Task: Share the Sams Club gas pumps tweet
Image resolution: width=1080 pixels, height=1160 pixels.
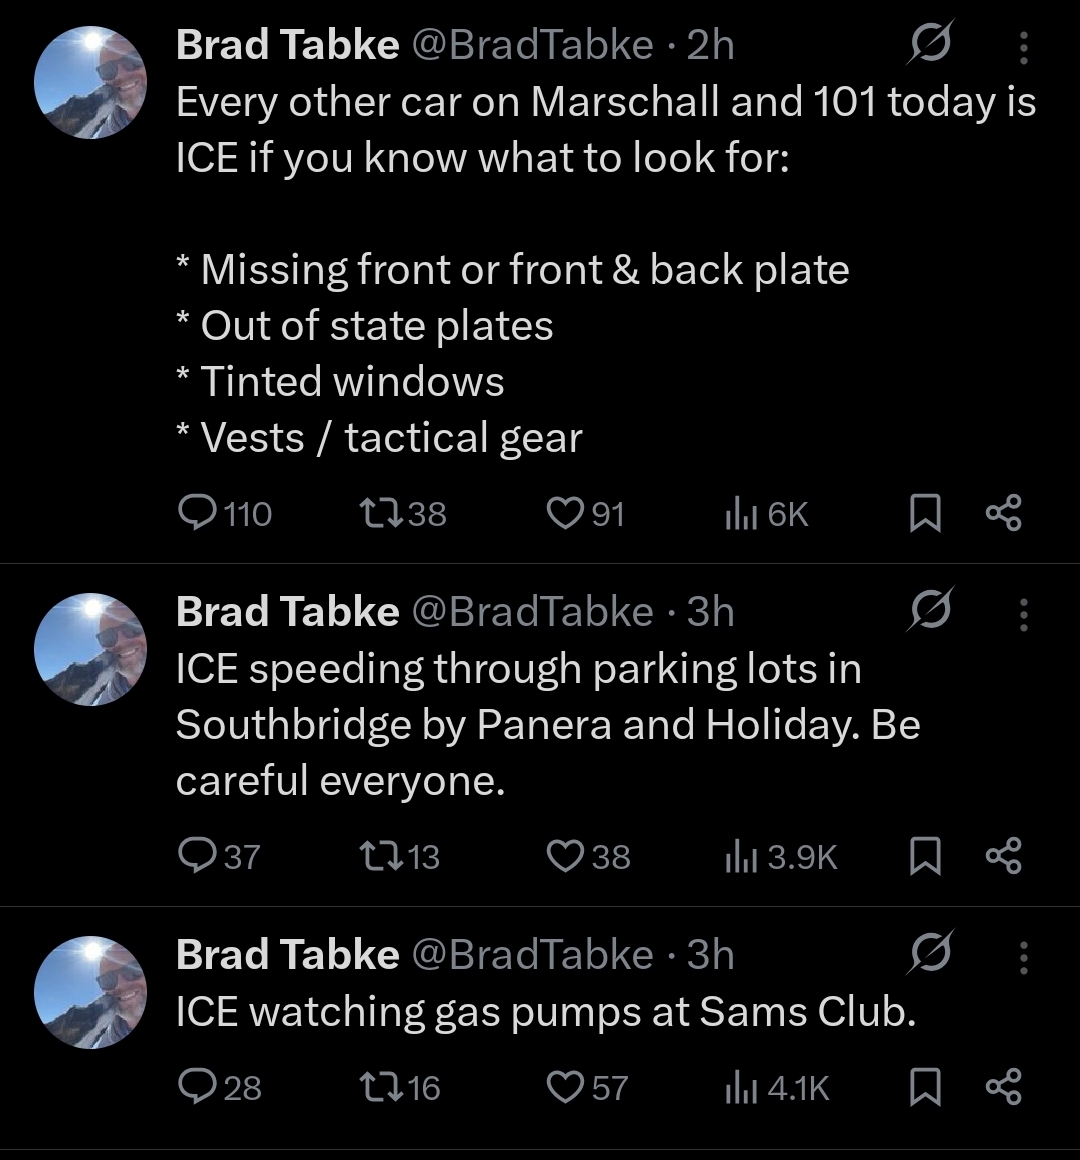Action: pyautogui.click(x=1003, y=1086)
